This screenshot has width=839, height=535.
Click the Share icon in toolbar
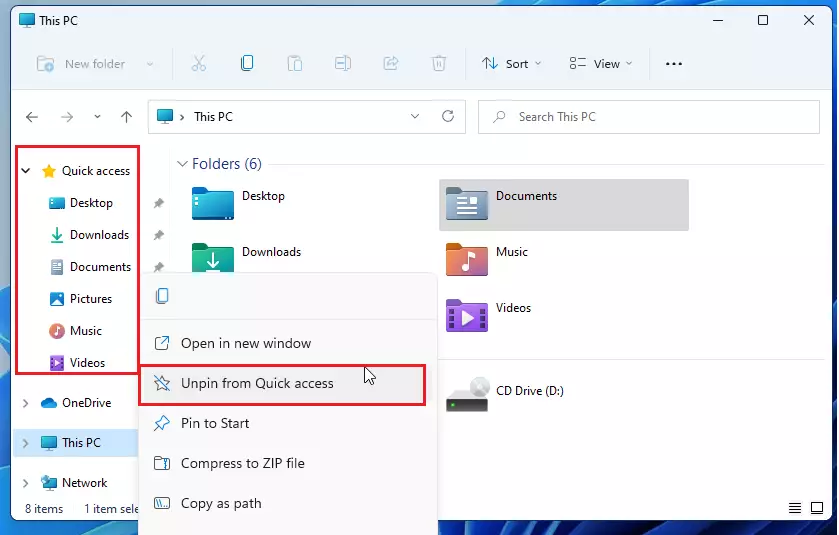[391, 64]
